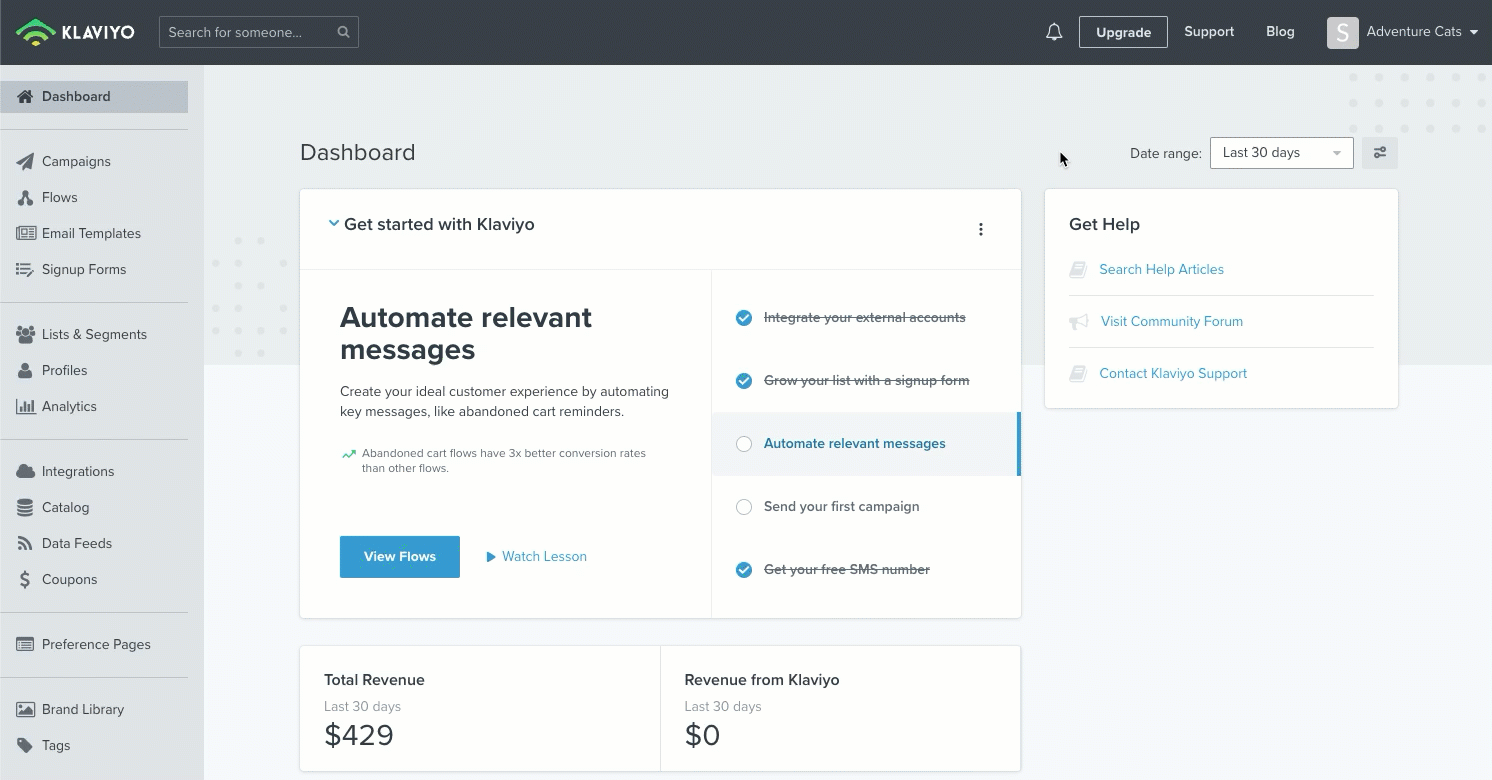
Task: Open Search Help Articles link
Action: tap(1161, 270)
